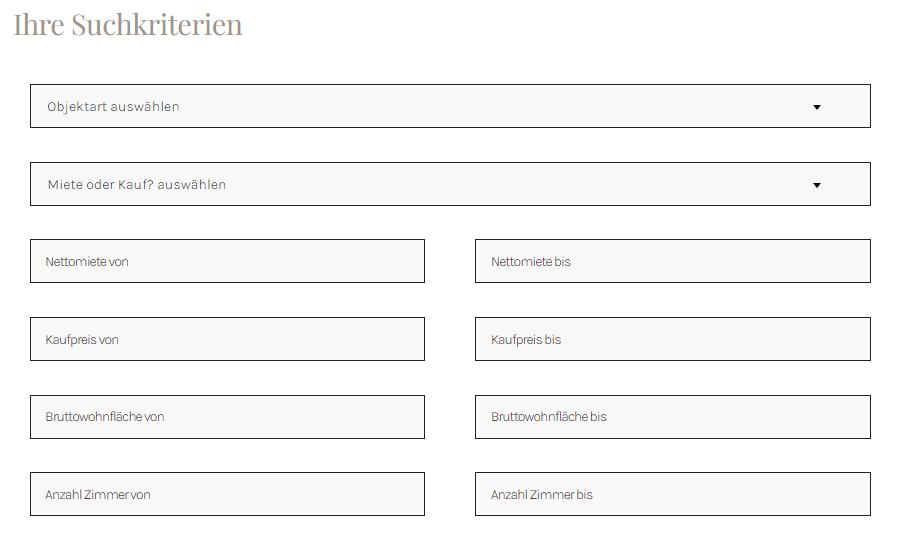Click the arrow icon in Objektart dropdown
This screenshot has height=542, width=902.
point(817,107)
